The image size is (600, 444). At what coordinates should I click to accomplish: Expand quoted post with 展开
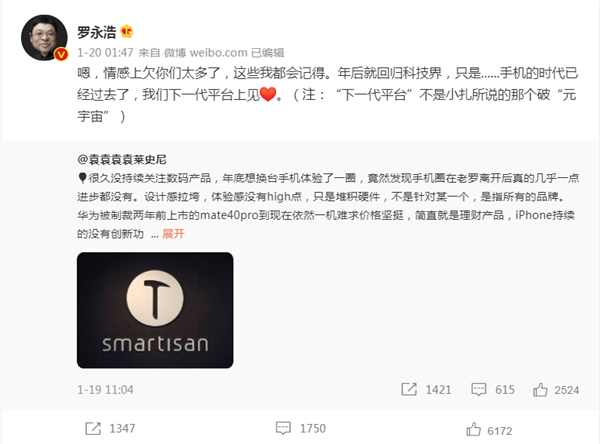click(173, 233)
